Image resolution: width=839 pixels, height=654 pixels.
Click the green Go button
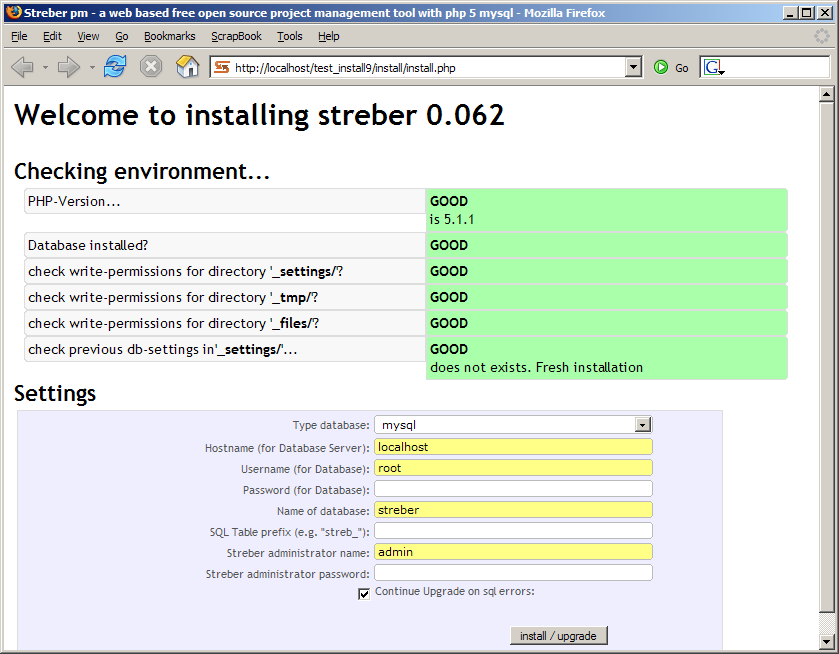671,67
